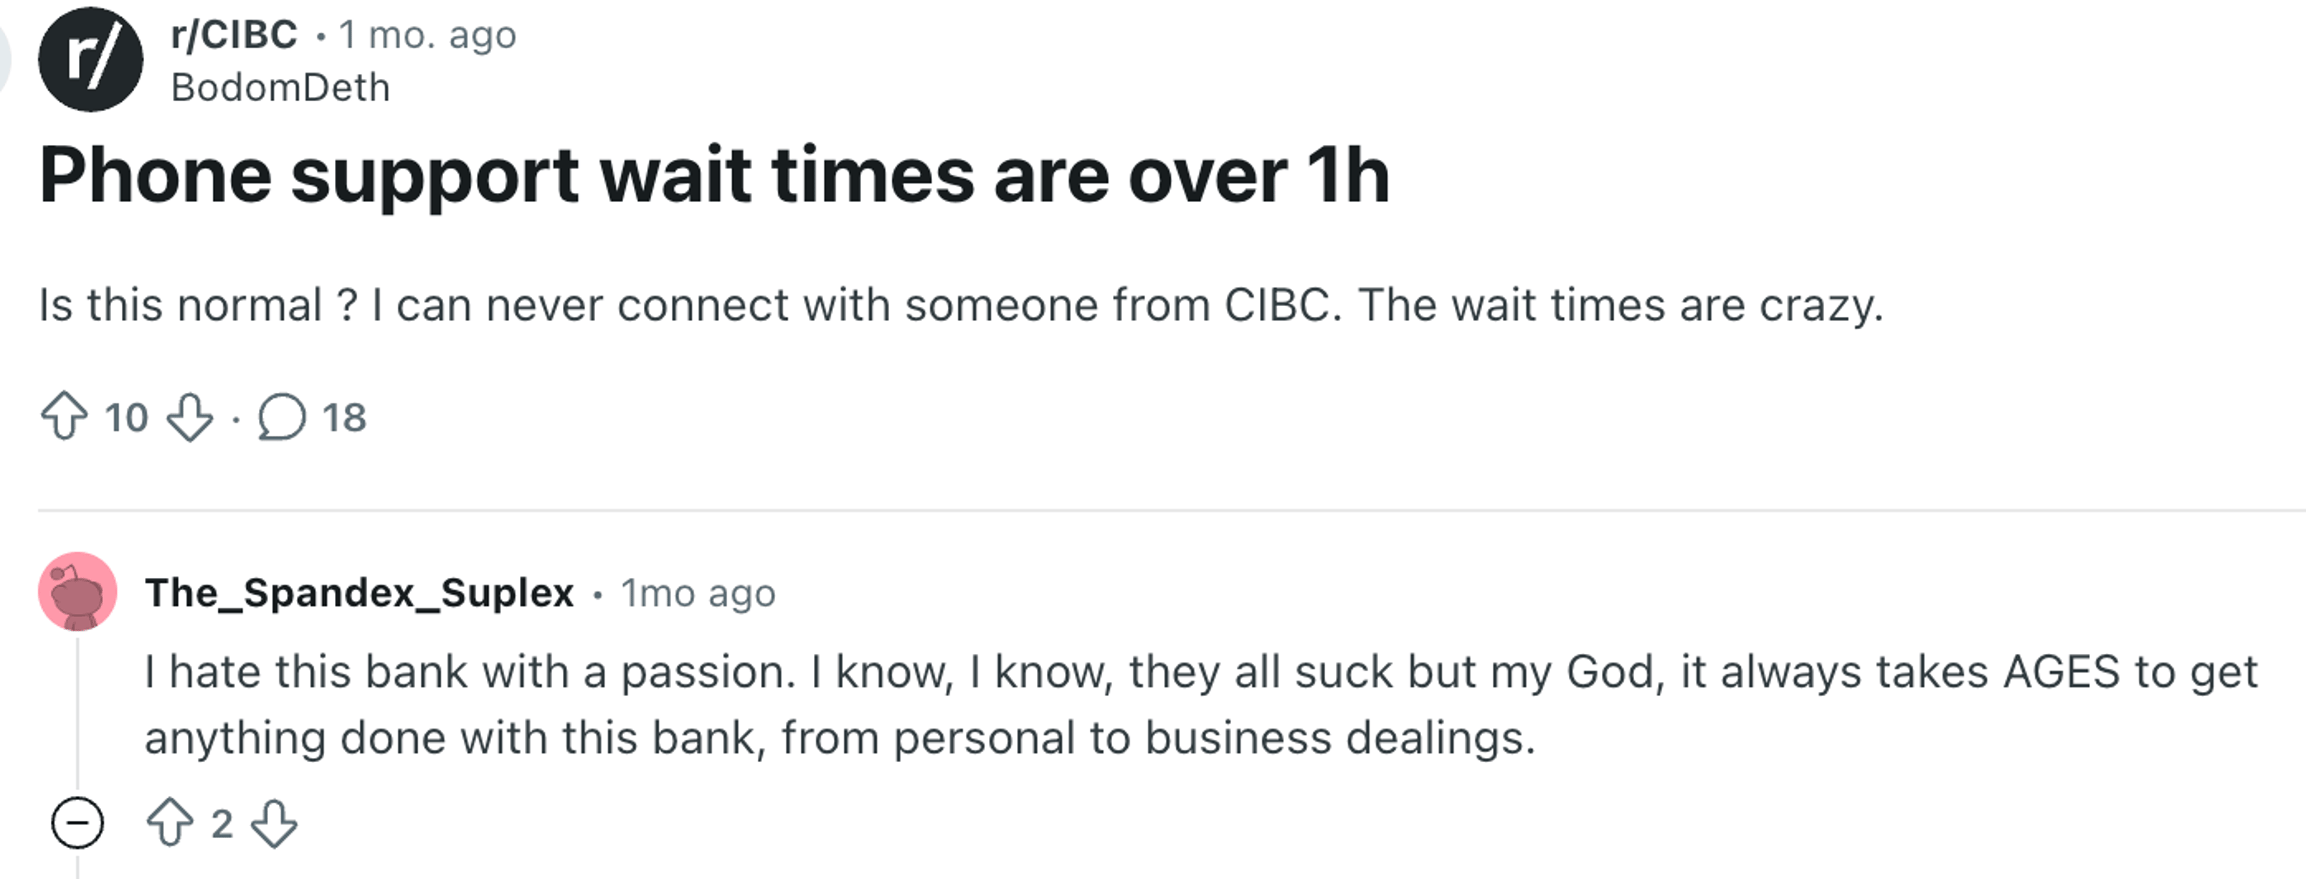This screenshot has width=2306, height=879.
Task: Collapse the comment with the minus icon
Action: [78, 824]
